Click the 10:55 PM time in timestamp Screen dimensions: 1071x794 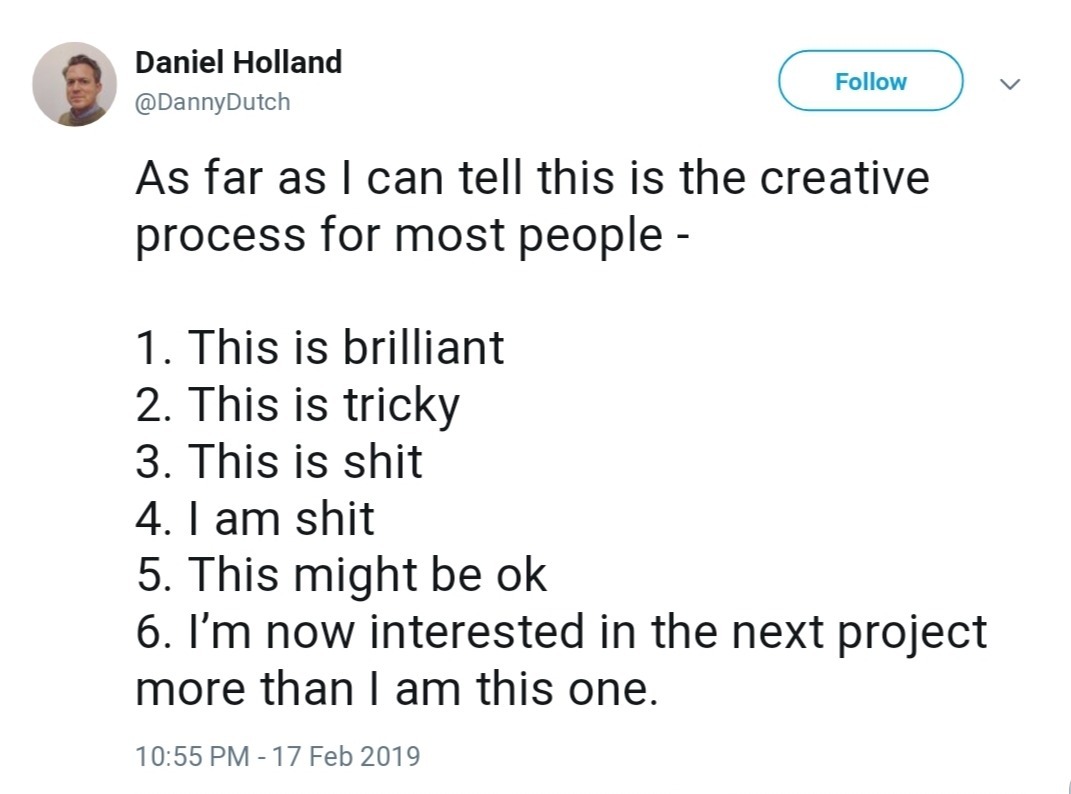click(192, 755)
